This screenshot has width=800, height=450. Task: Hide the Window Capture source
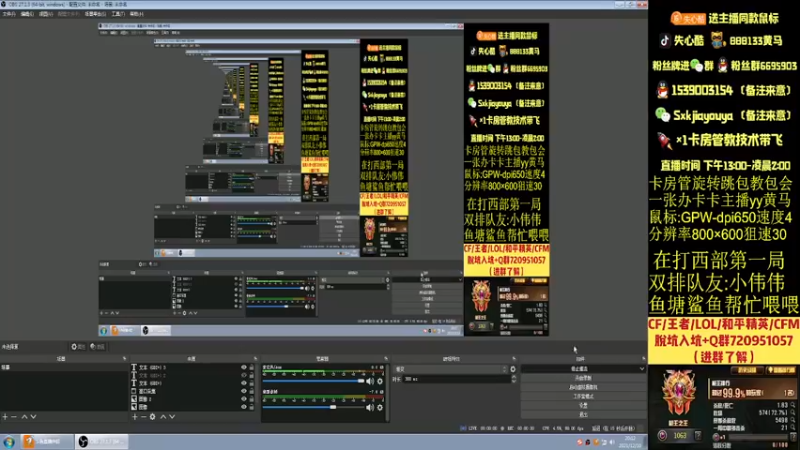click(x=243, y=391)
